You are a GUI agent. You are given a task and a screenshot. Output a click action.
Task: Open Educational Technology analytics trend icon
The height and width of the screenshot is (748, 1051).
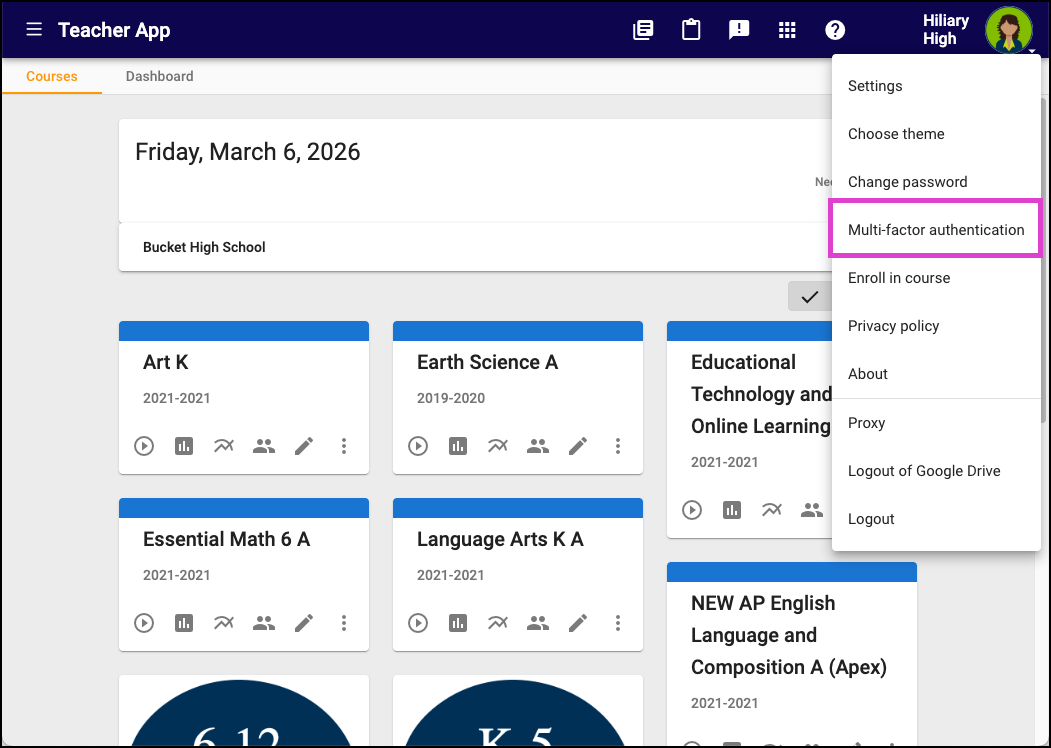772,510
